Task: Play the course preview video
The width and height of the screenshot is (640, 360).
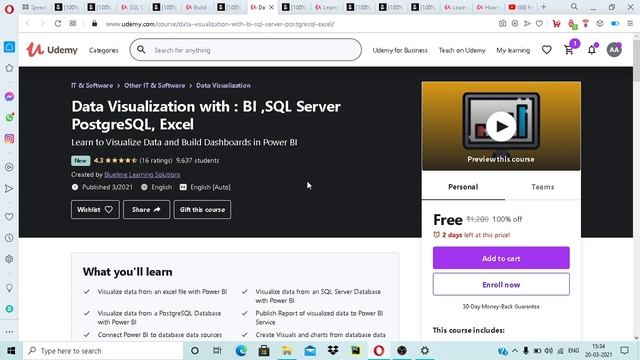Action: pyautogui.click(x=501, y=126)
